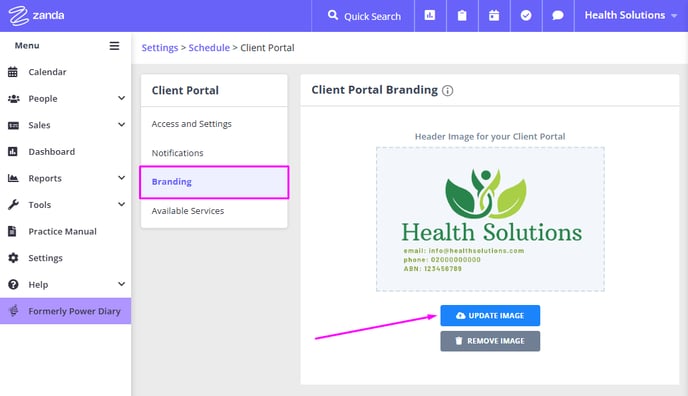Follow the Schedule breadcrumb link

pyautogui.click(x=209, y=48)
